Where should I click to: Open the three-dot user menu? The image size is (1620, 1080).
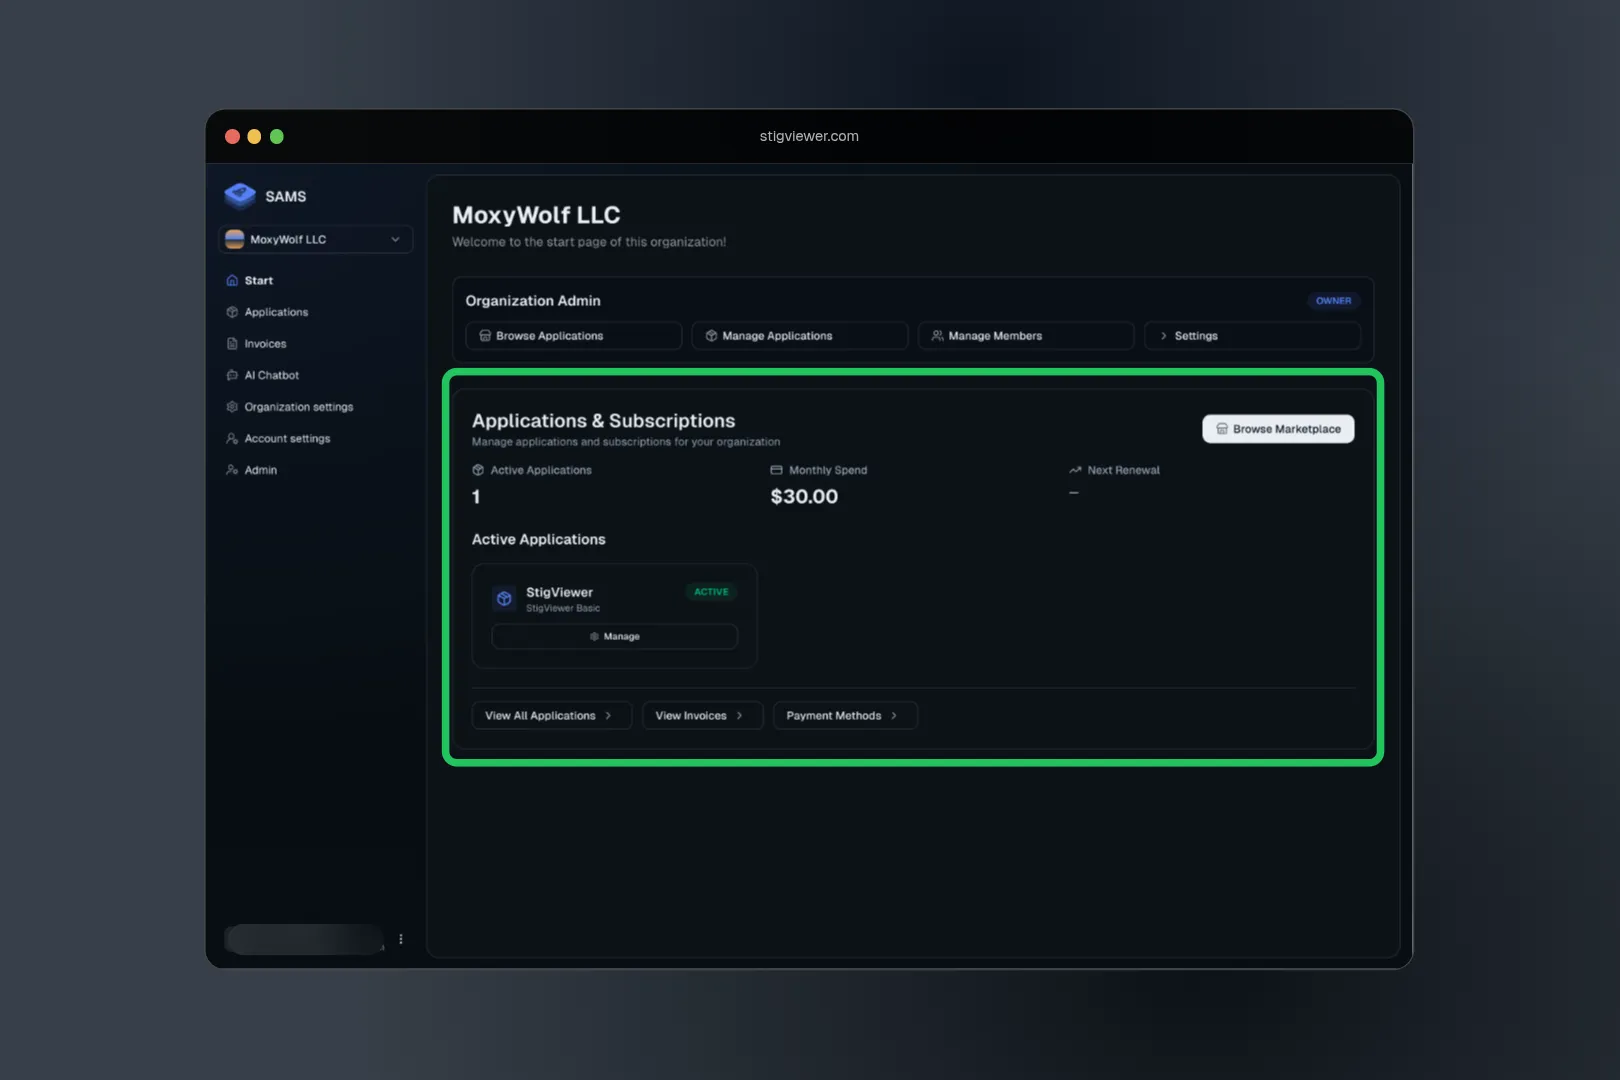401,939
